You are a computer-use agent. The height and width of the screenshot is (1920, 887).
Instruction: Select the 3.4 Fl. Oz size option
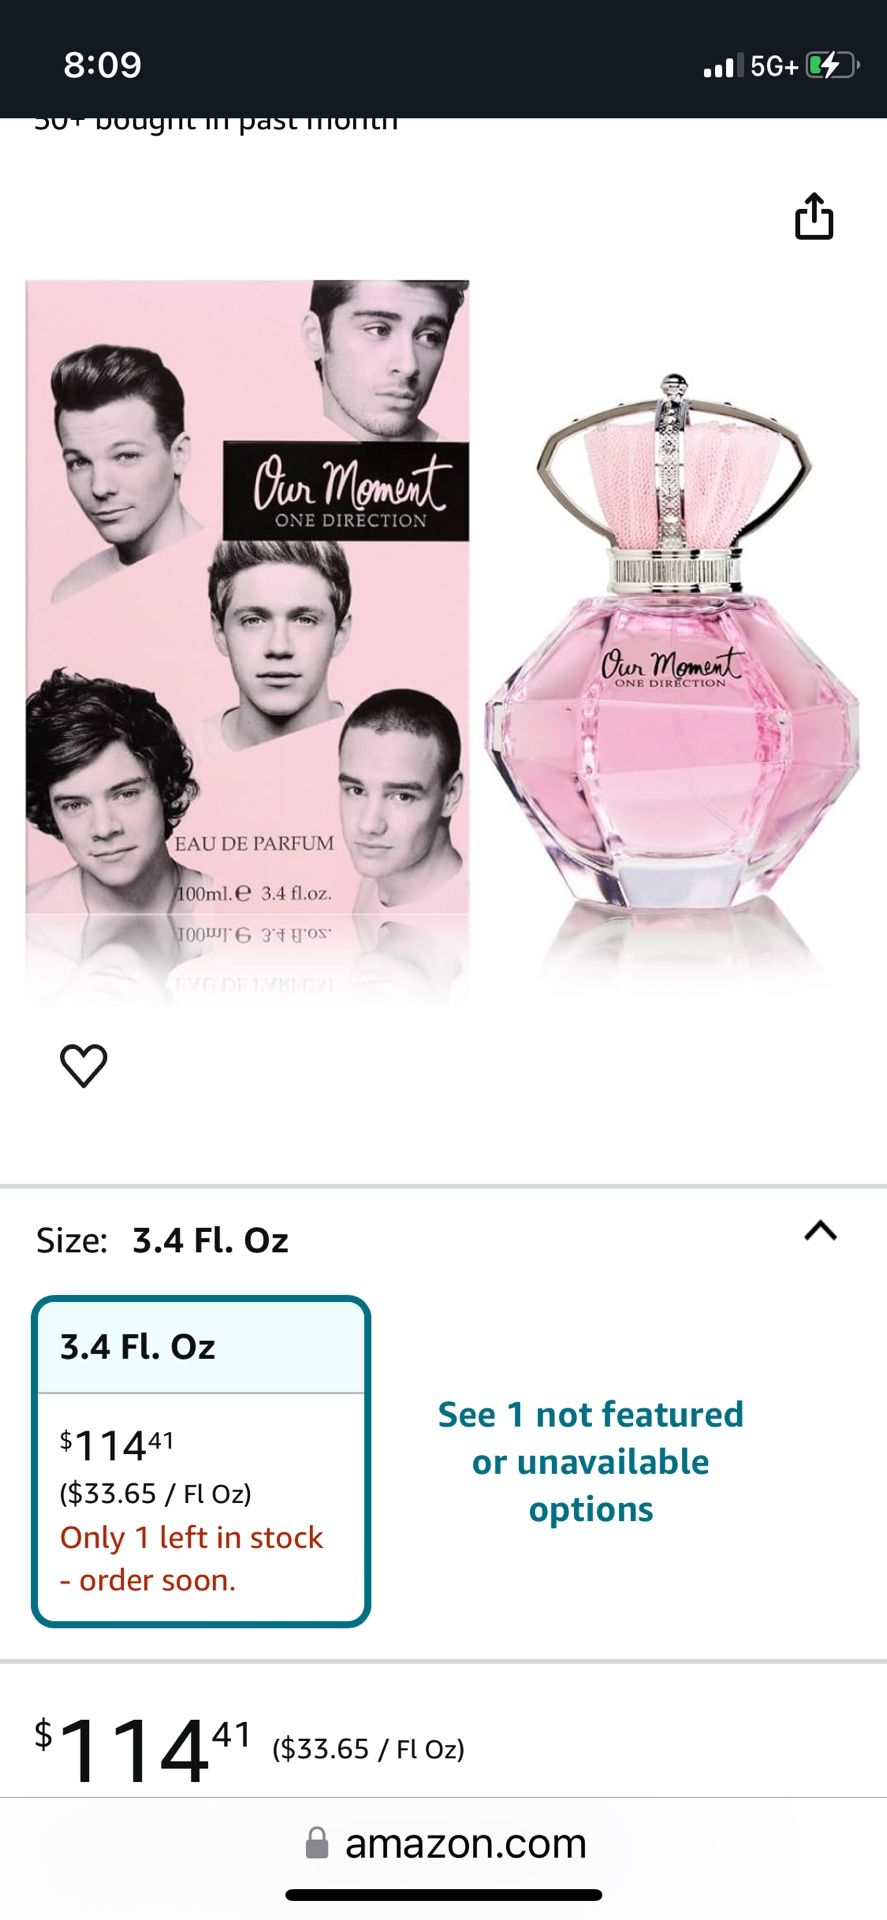tap(201, 1461)
